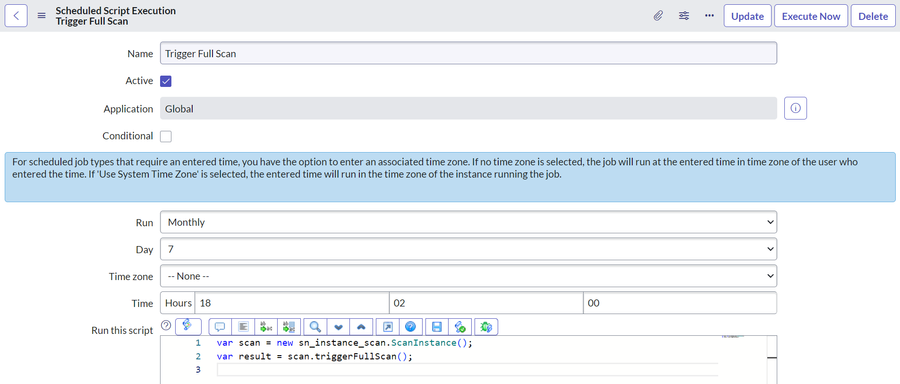Image resolution: width=900 pixels, height=384 pixels.
Task: Click the Execute Now button
Action: (x=811, y=16)
